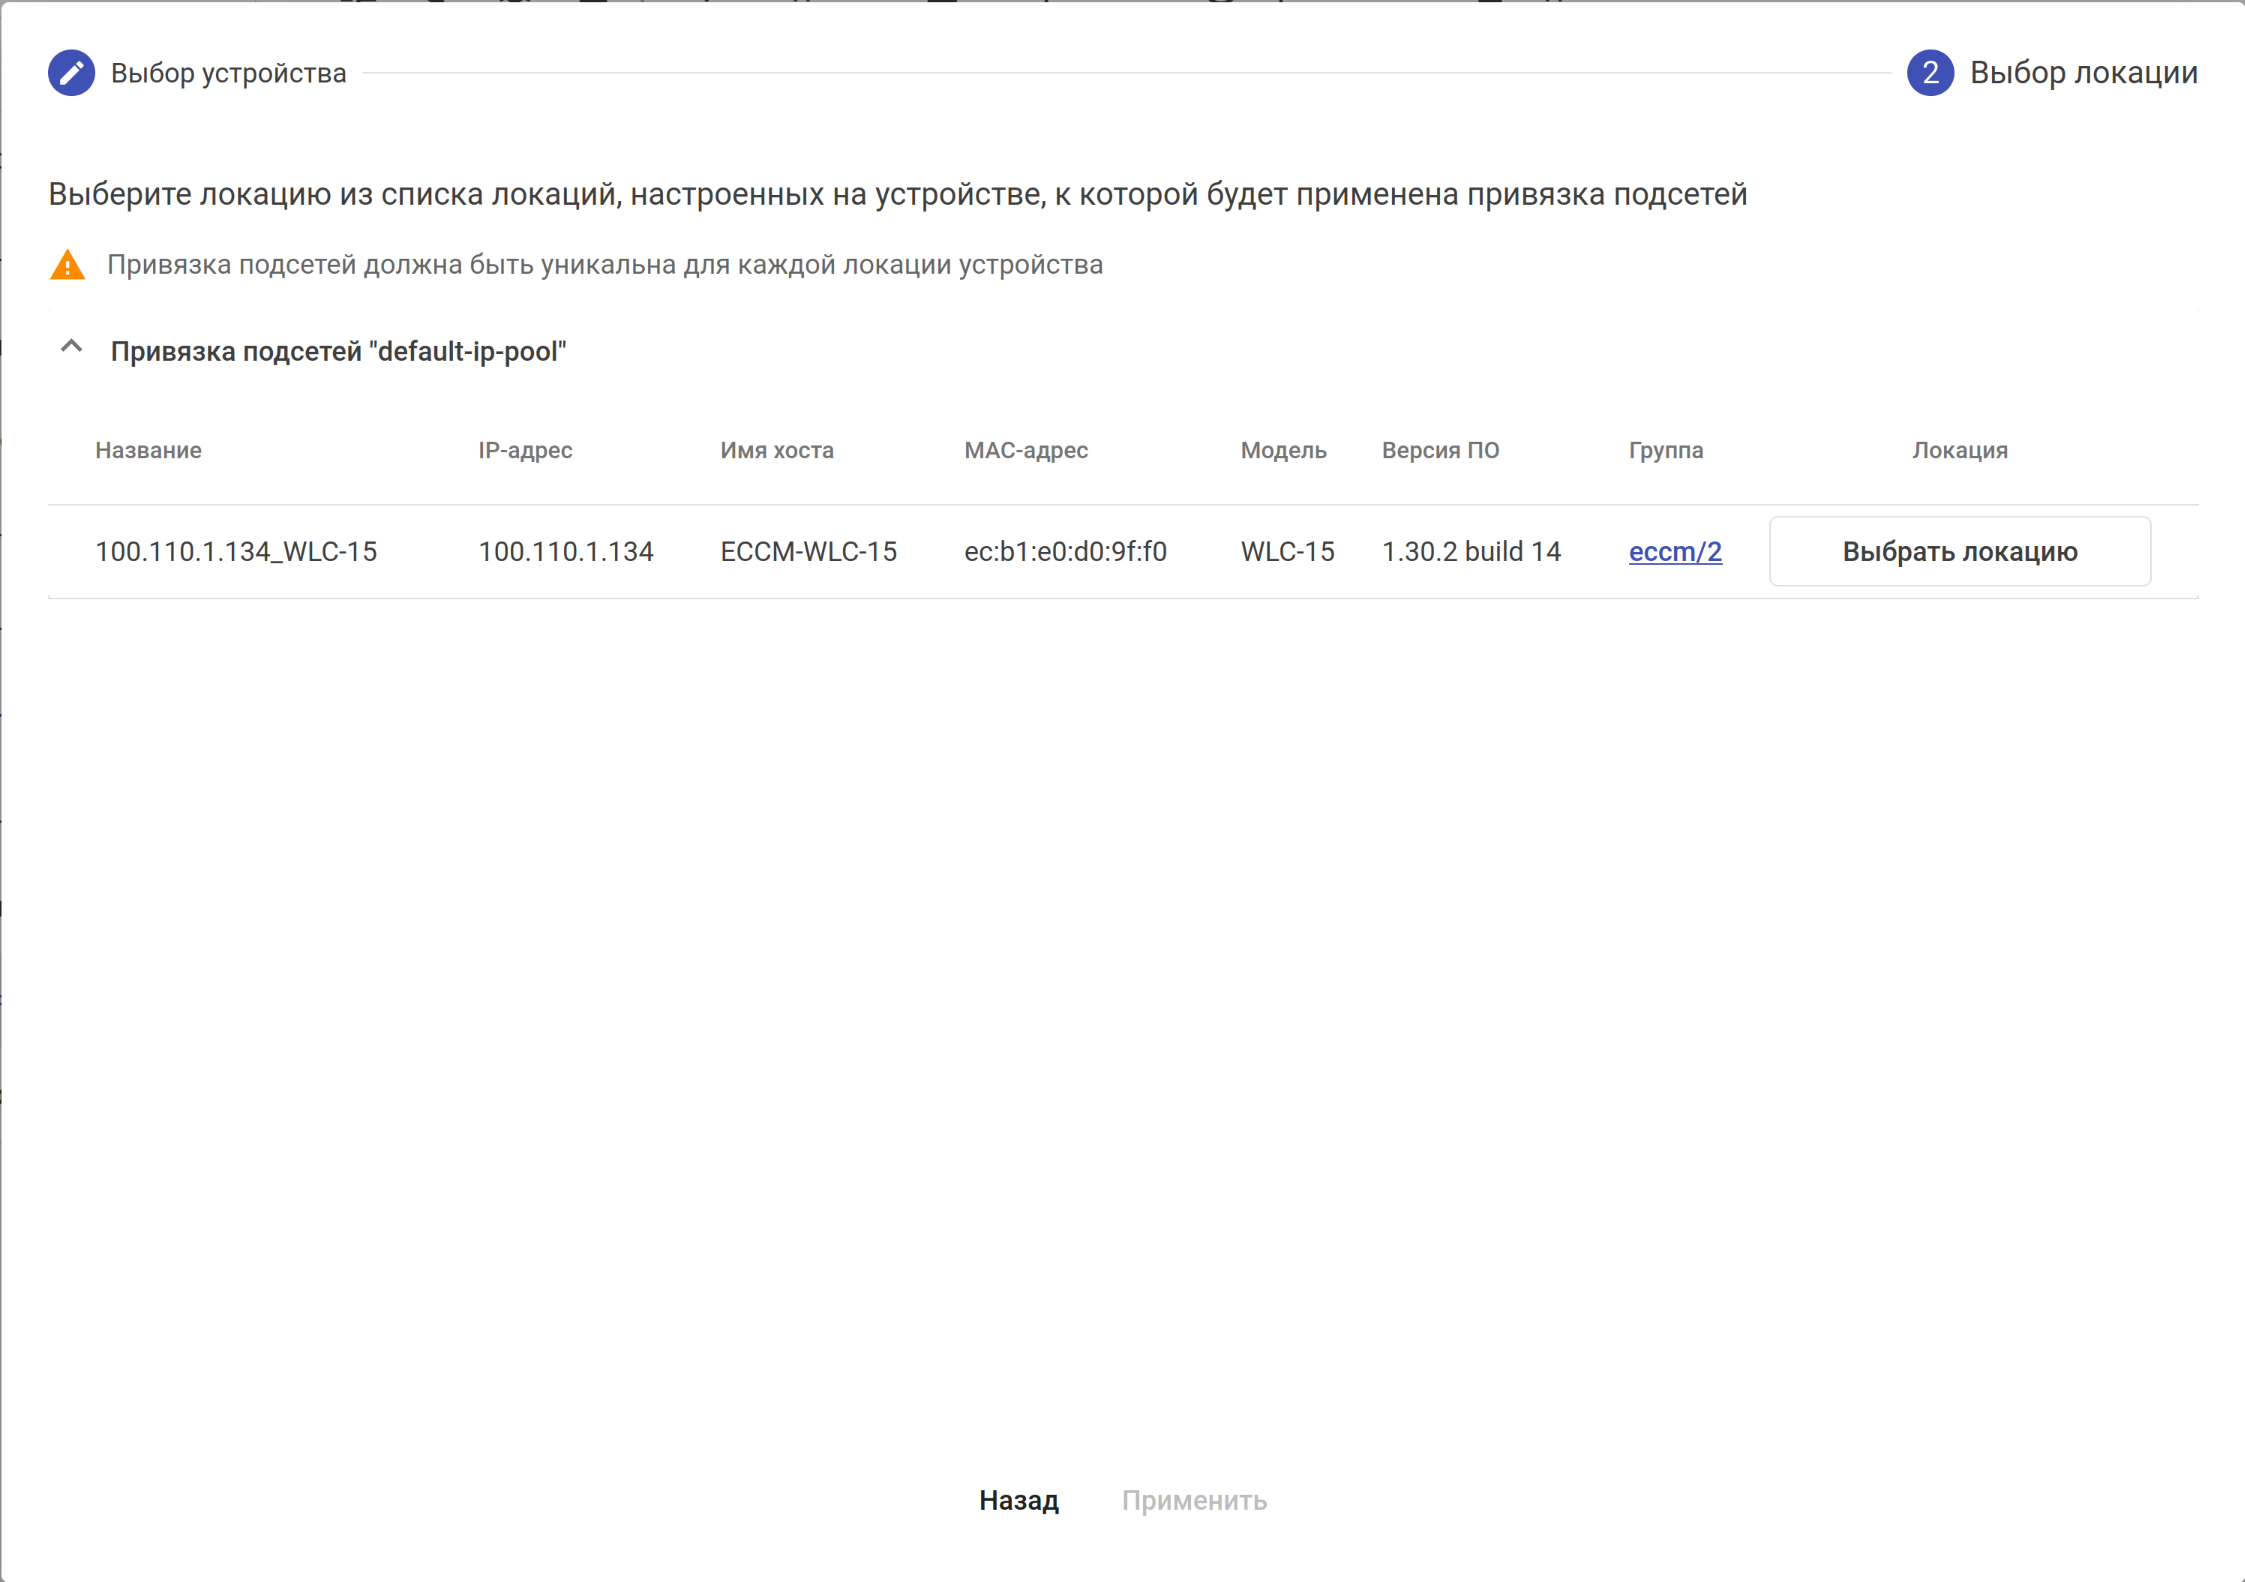
Task: Click the Имя хоста column header
Action: coord(776,450)
